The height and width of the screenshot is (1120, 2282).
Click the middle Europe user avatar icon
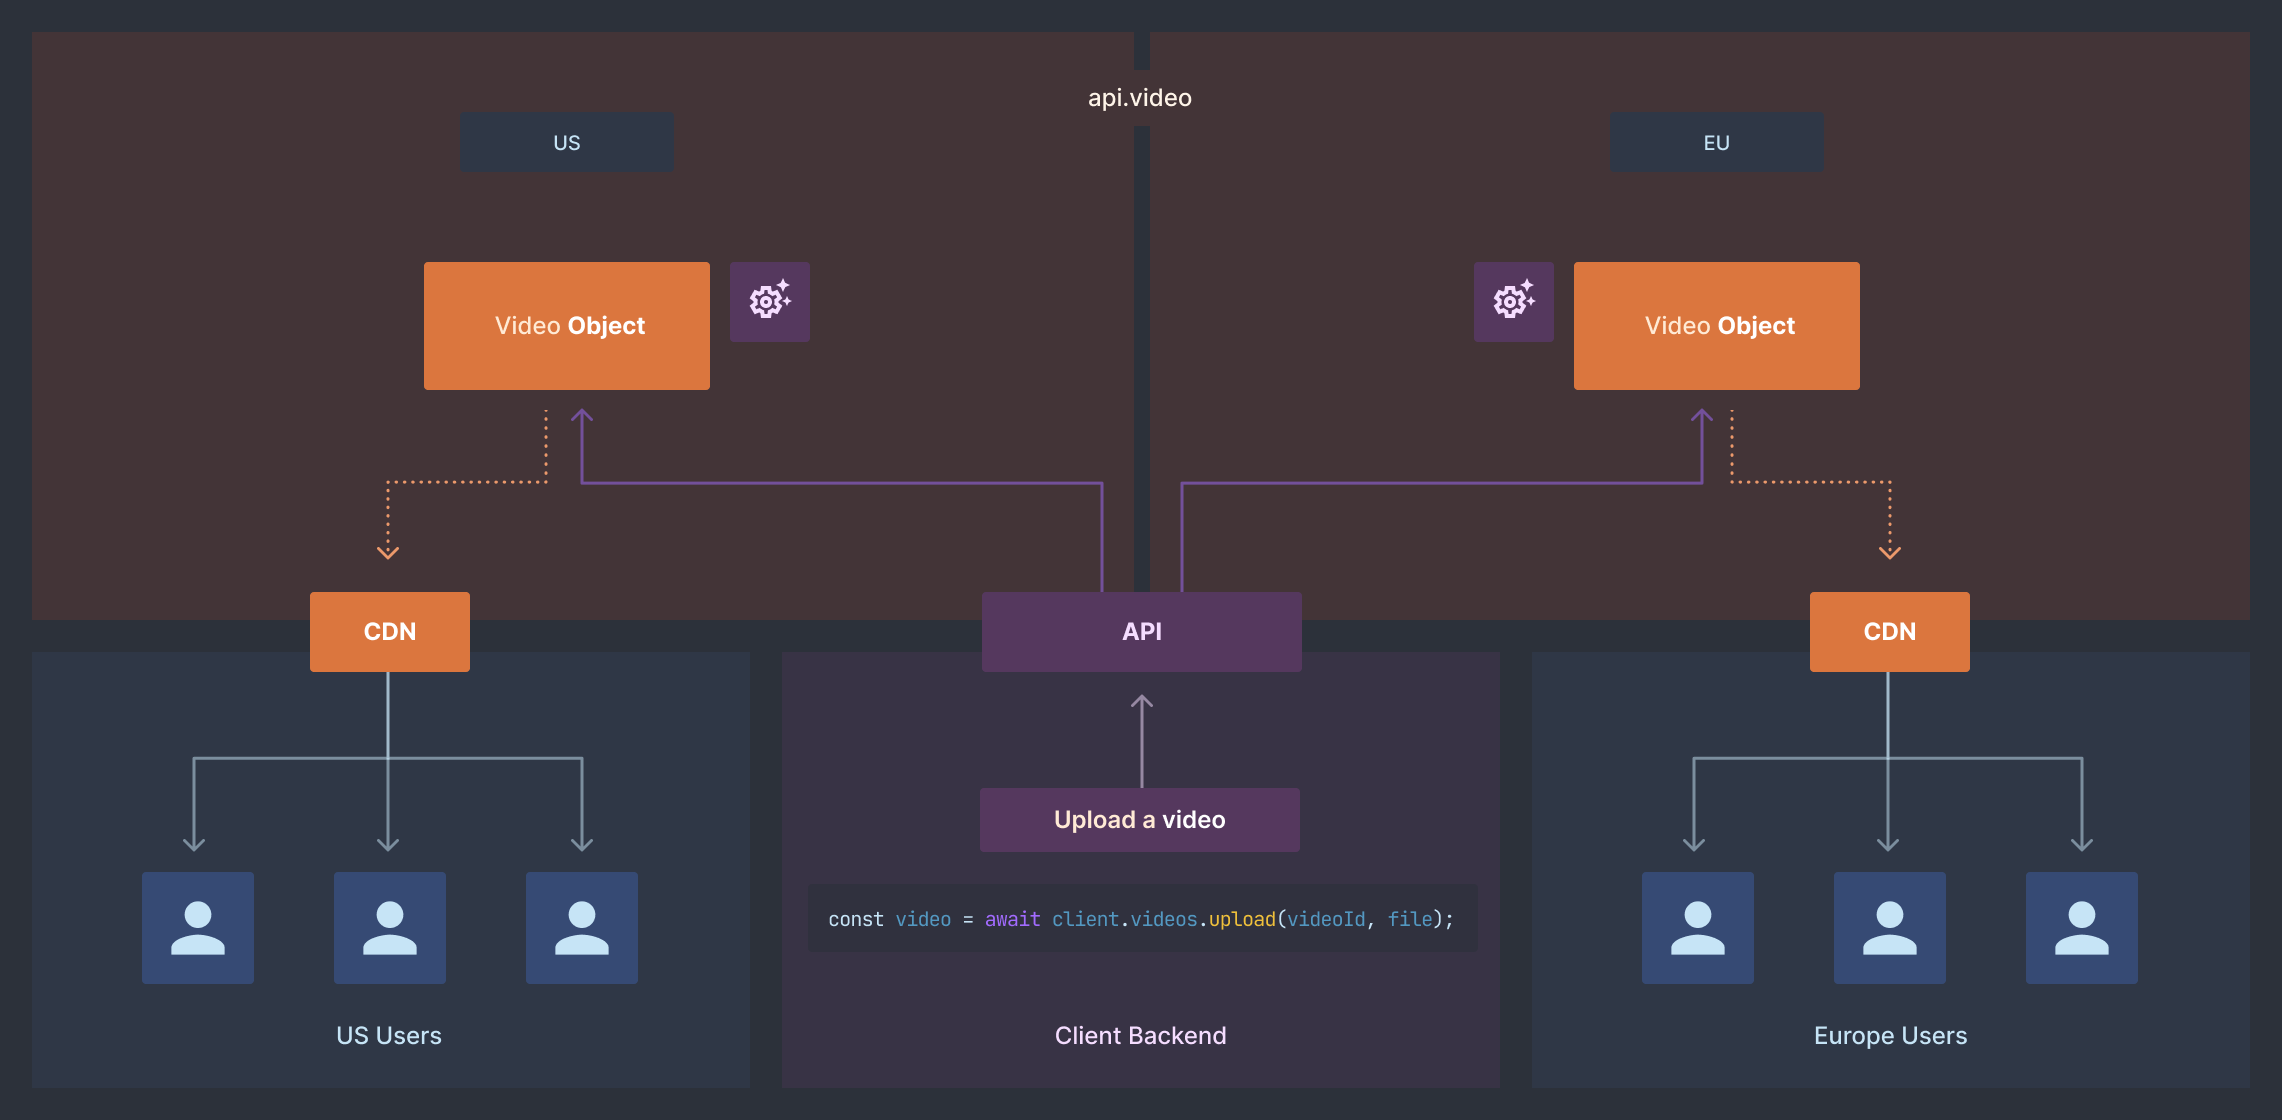(1889, 927)
